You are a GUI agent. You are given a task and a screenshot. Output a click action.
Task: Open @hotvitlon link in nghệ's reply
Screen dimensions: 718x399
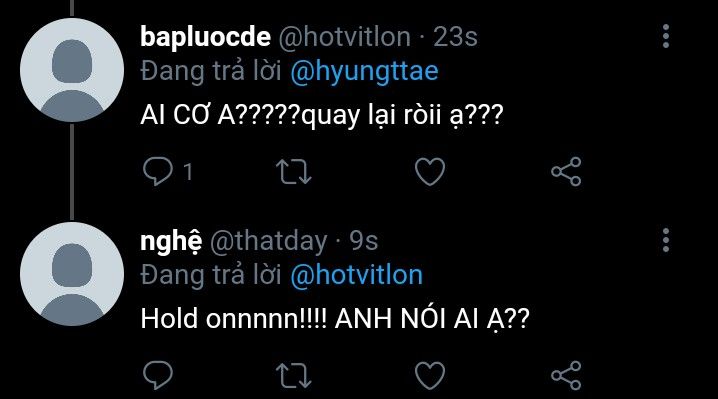357,275
